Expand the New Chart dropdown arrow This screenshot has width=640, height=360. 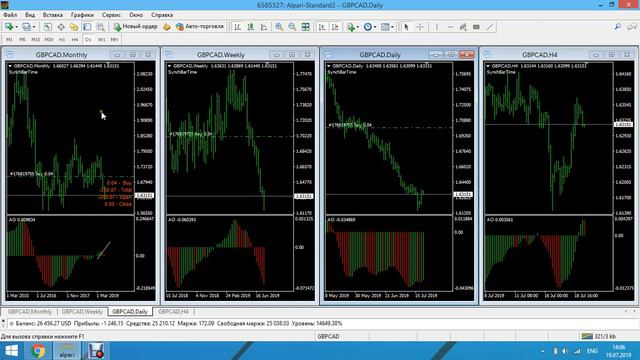(x=16, y=27)
